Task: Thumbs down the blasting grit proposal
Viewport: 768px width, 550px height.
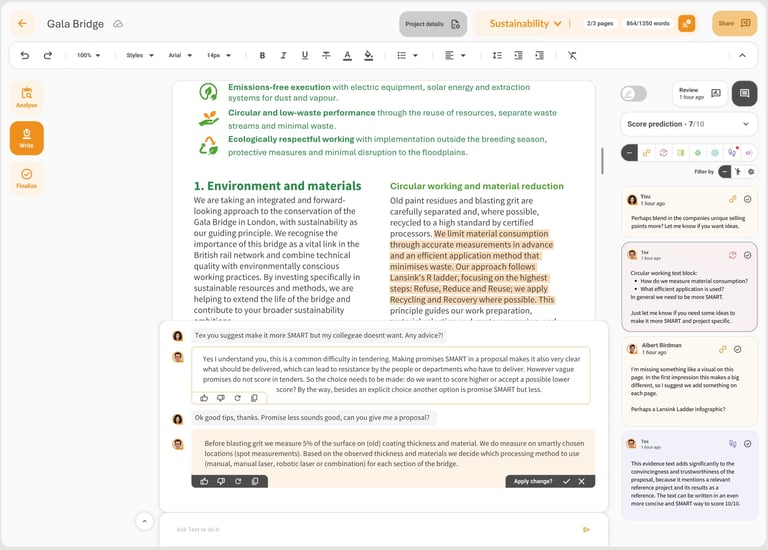Action: [221, 481]
